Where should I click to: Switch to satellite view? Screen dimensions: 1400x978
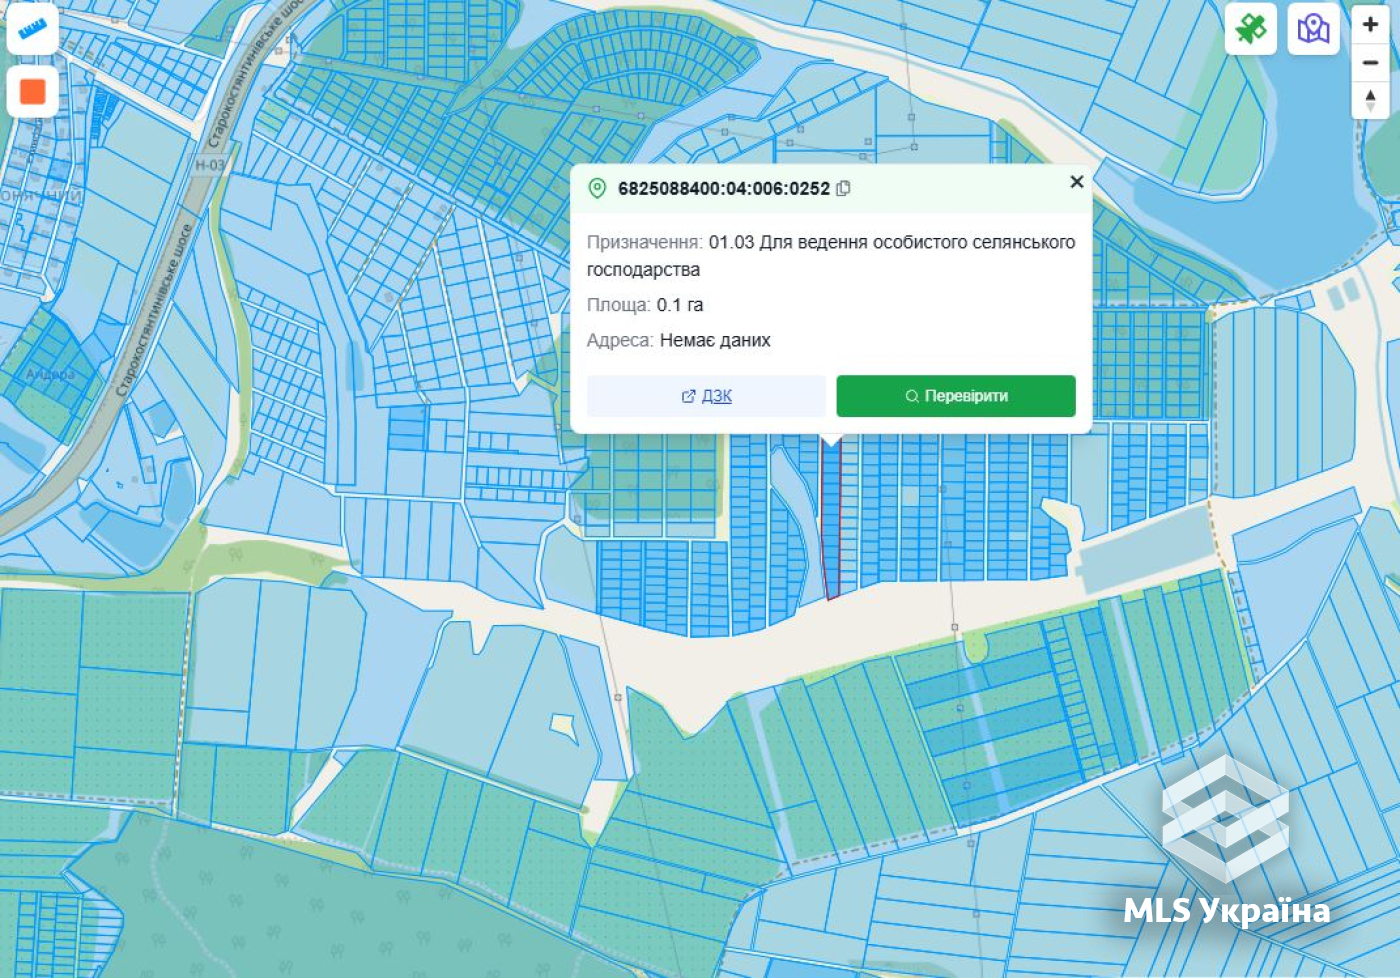coord(1250,28)
